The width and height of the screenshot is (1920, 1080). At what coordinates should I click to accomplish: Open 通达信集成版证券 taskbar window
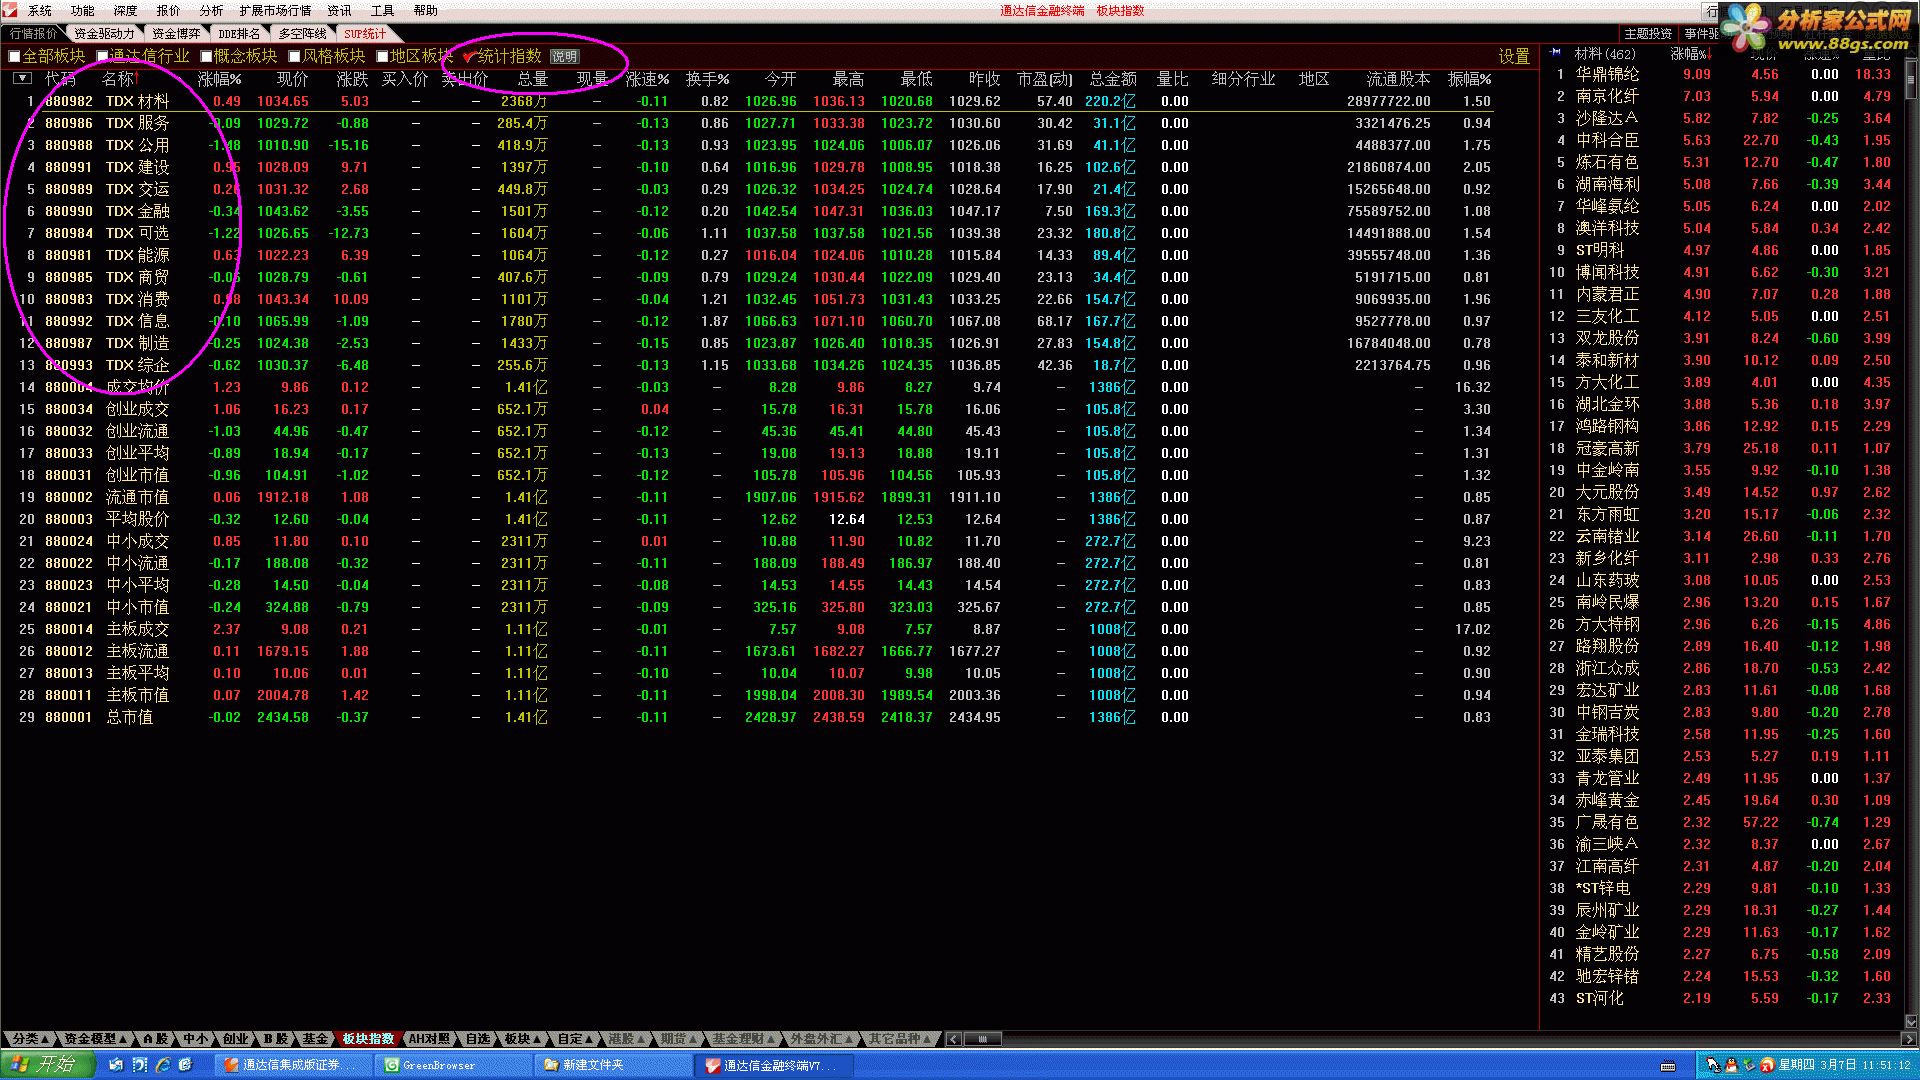click(x=294, y=1066)
